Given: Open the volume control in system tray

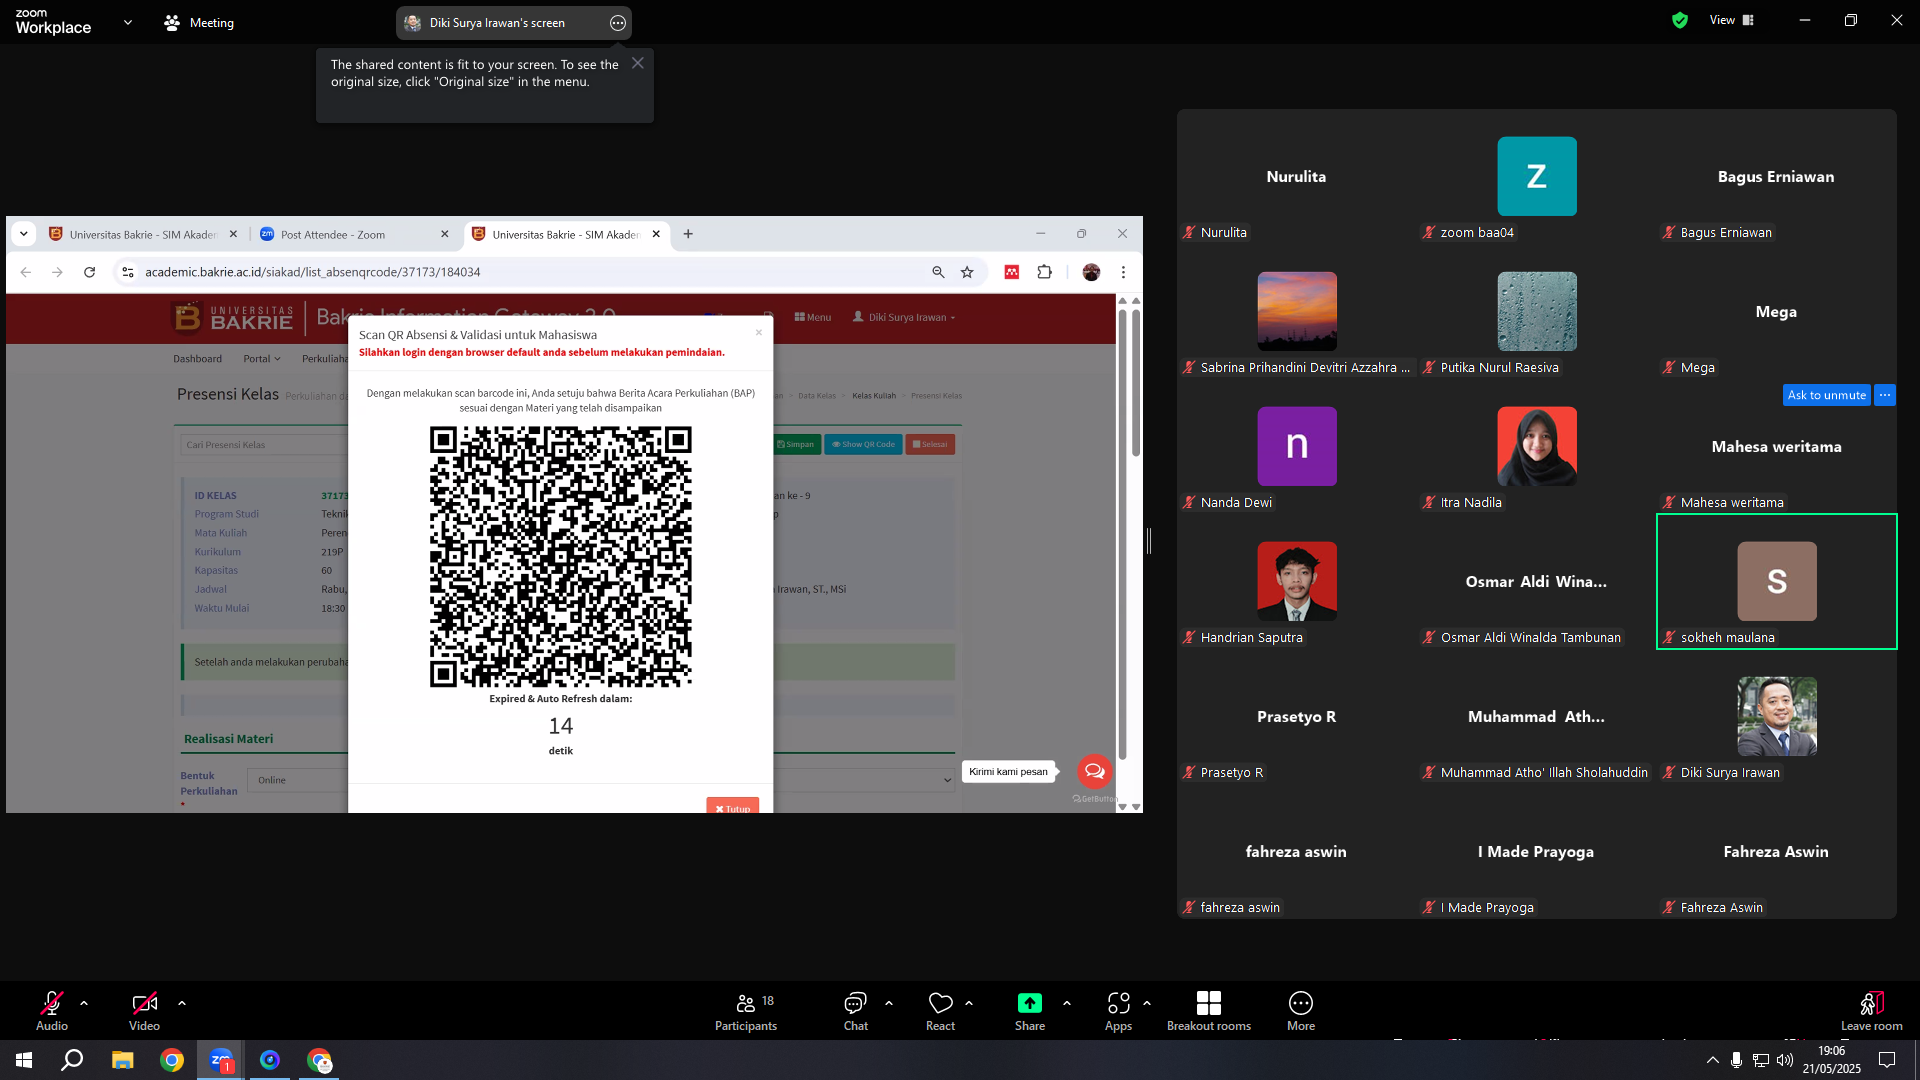Looking at the screenshot, I should 1785,1060.
